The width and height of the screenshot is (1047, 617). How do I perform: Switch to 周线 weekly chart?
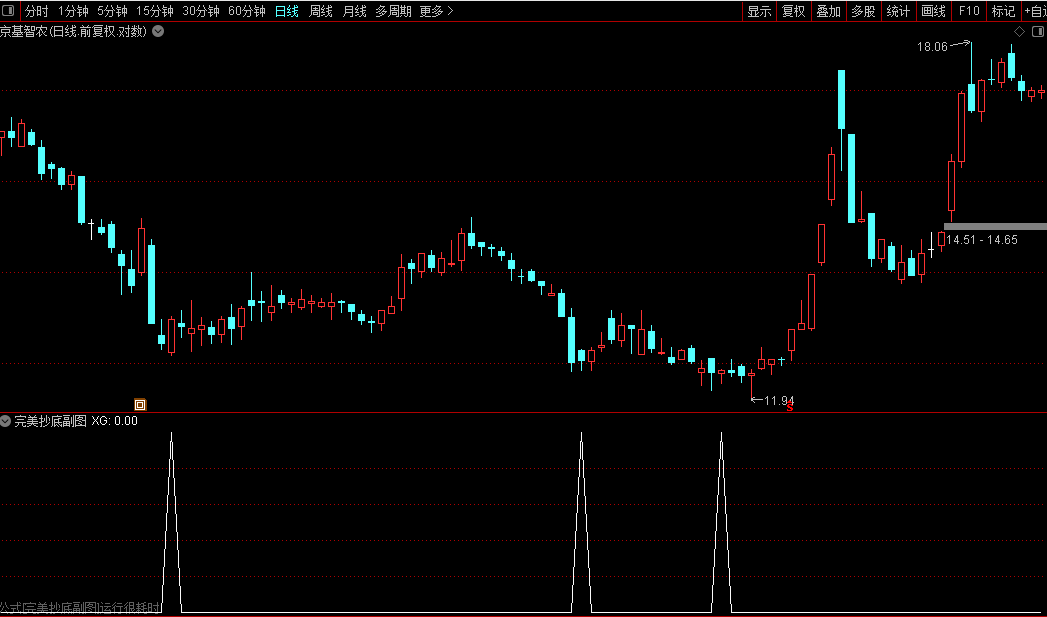click(x=321, y=11)
